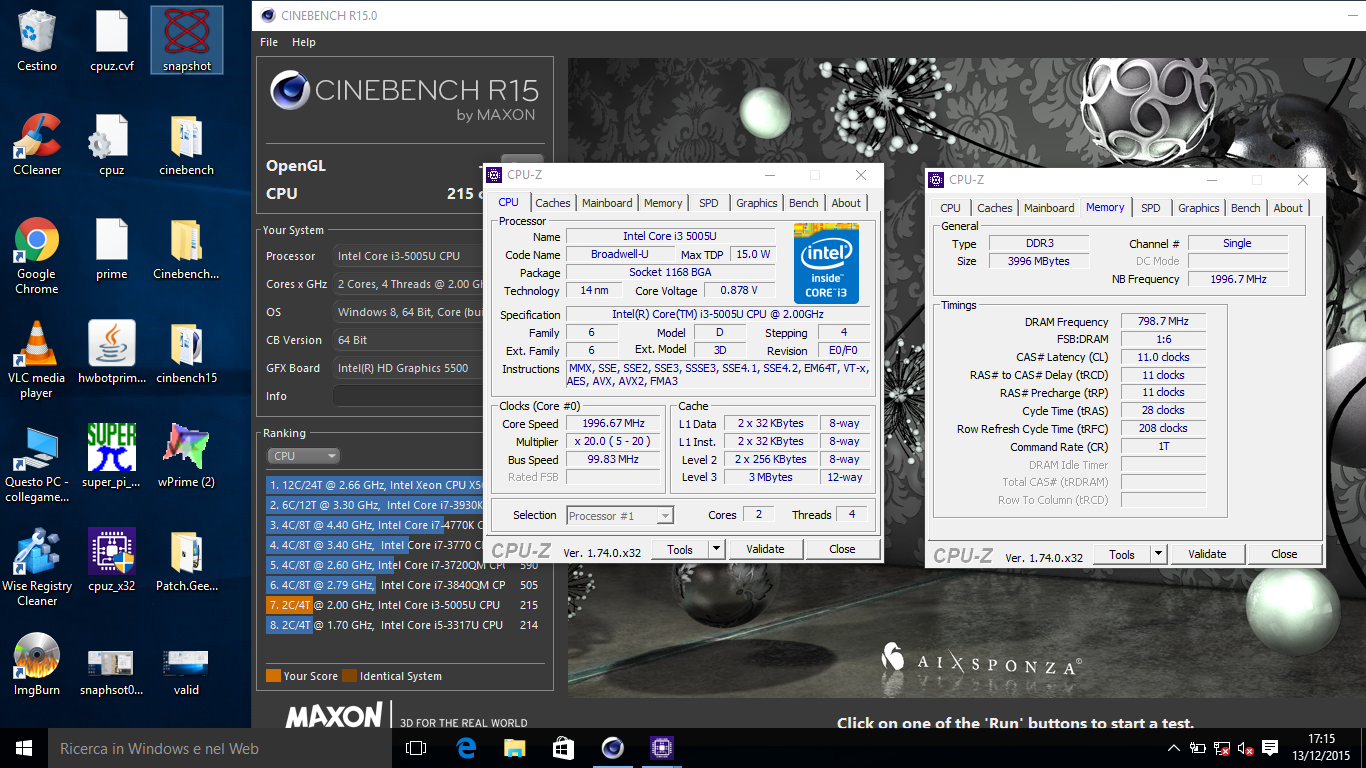Open About tab in left CPU-Z window
The width and height of the screenshot is (1366, 768).
coord(846,203)
